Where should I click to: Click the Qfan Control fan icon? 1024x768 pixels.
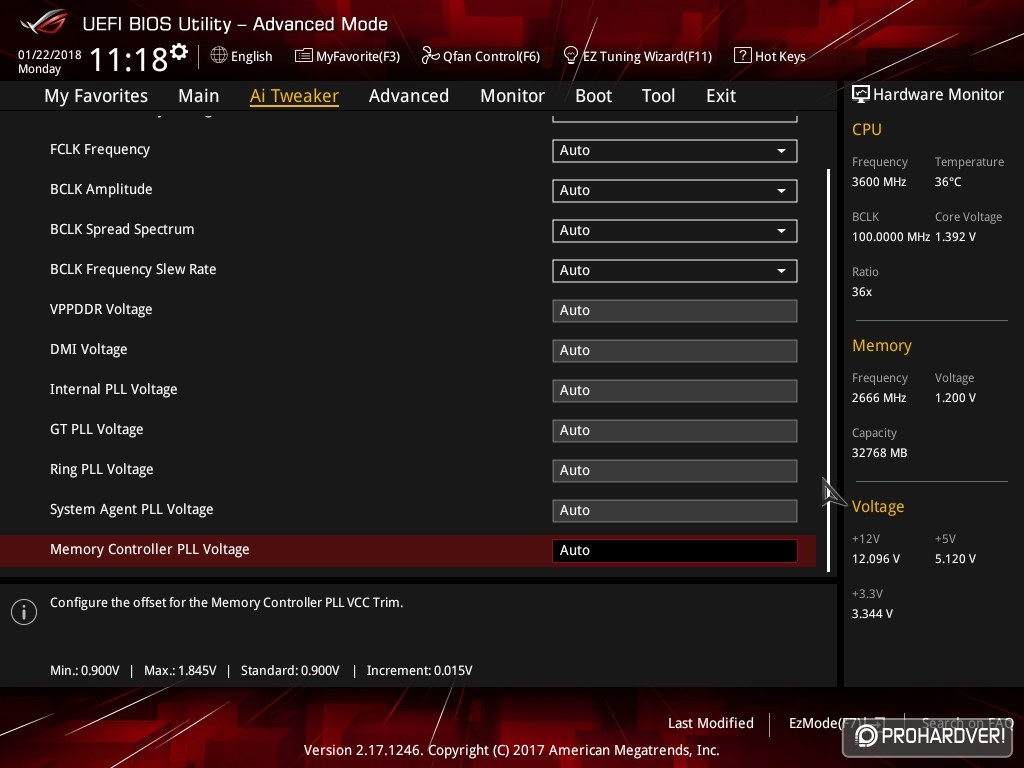tap(430, 56)
